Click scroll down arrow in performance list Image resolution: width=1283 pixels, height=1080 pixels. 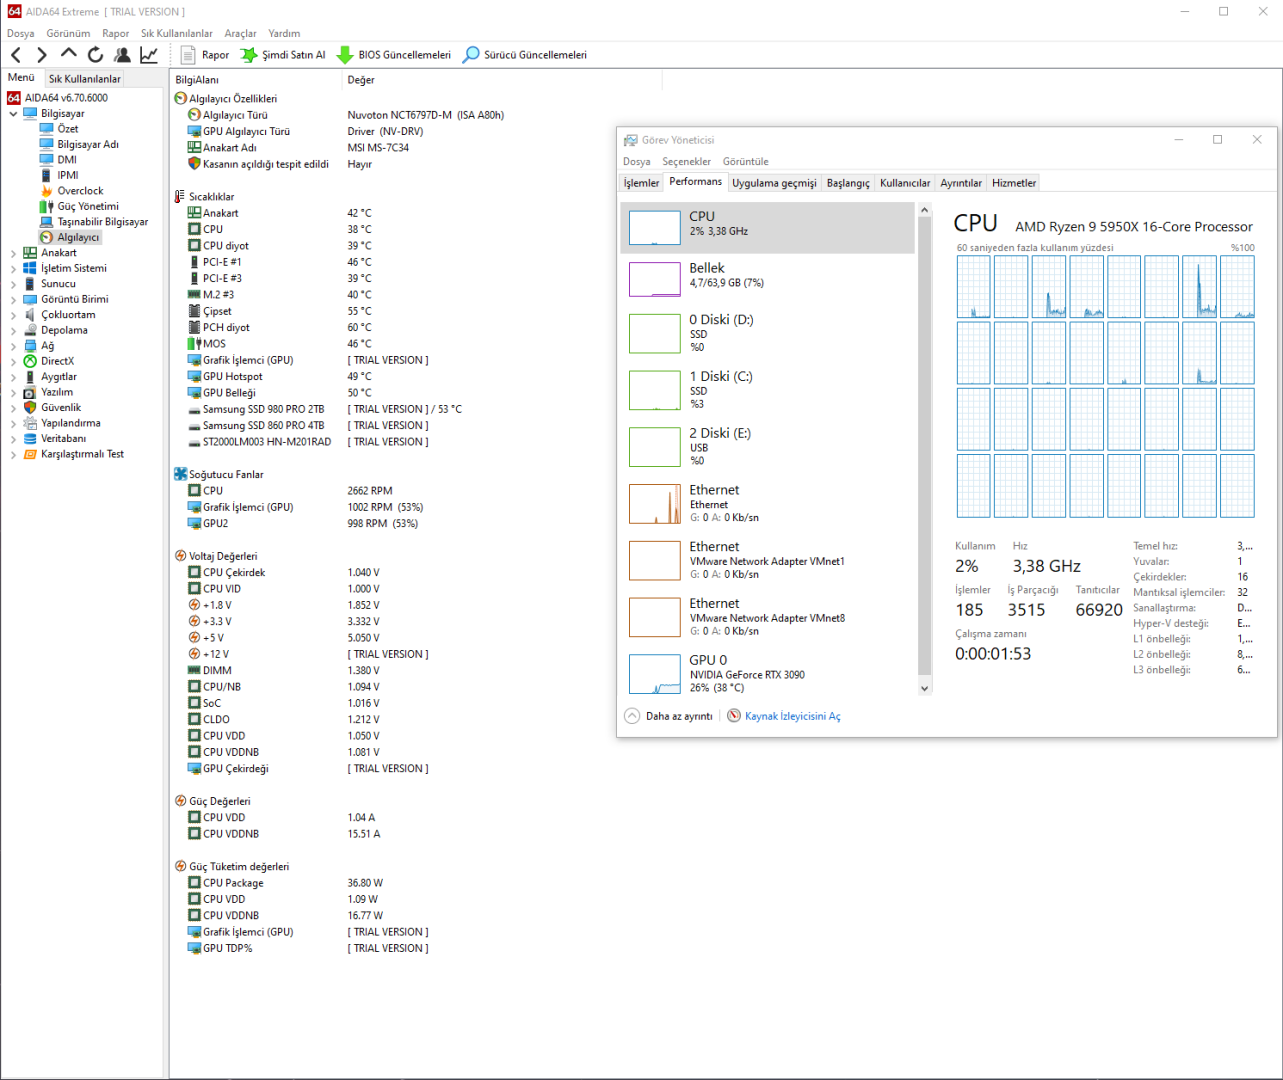pyautogui.click(x=925, y=688)
